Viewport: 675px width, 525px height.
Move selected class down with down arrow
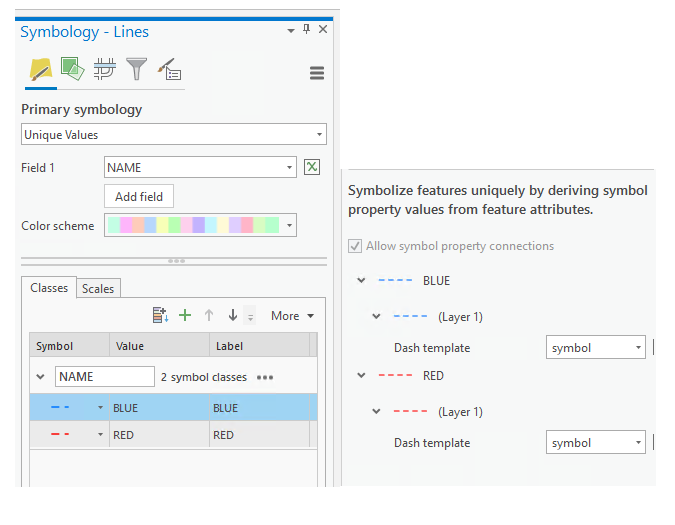tap(232, 315)
